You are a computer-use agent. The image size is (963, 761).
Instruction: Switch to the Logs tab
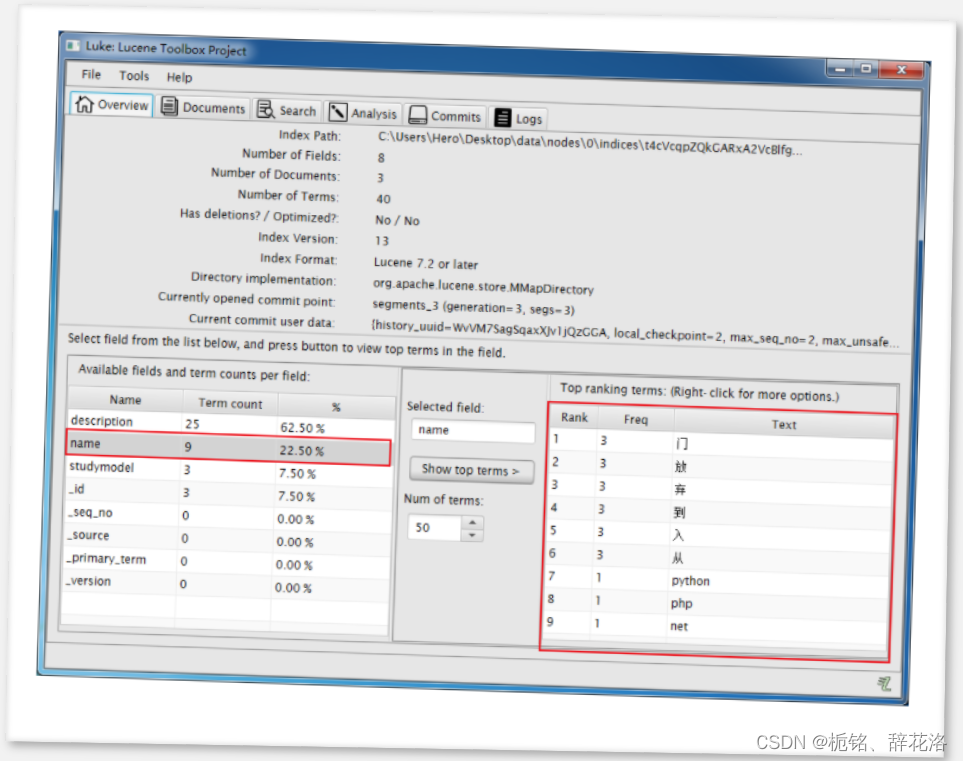(x=518, y=118)
